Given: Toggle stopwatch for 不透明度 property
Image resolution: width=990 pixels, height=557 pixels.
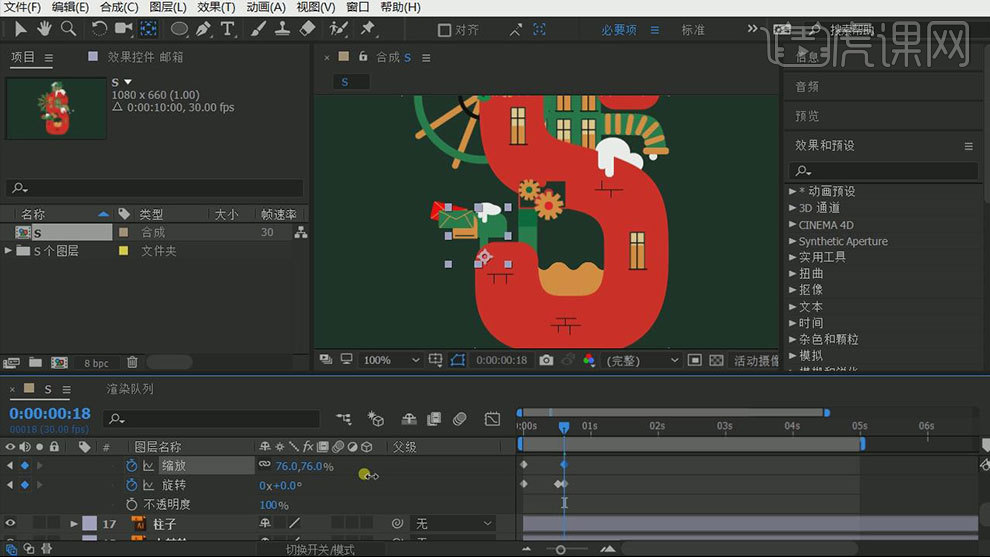Looking at the screenshot, I should 132,505.
